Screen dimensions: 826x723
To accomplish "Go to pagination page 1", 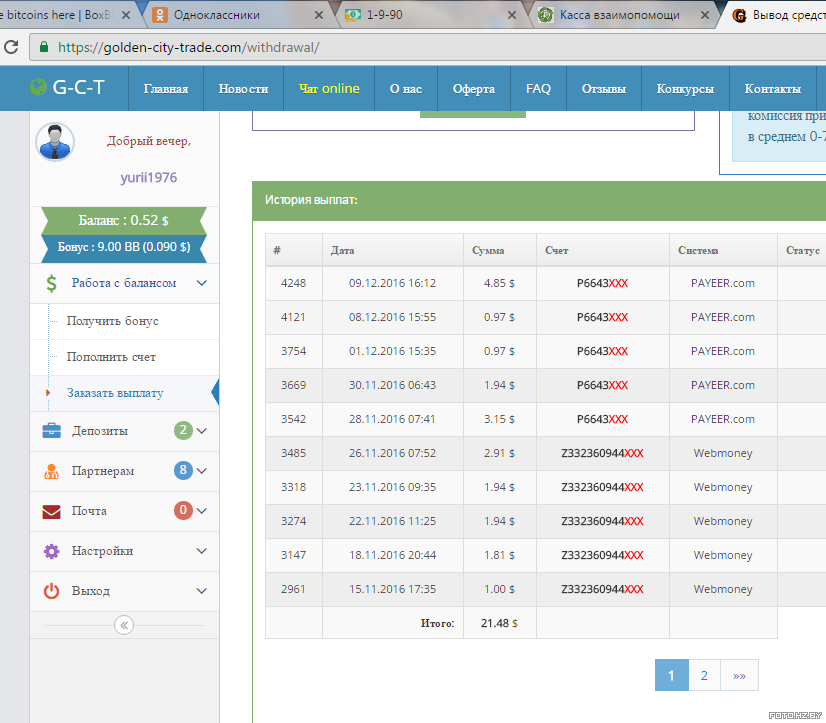I will 671,675.
